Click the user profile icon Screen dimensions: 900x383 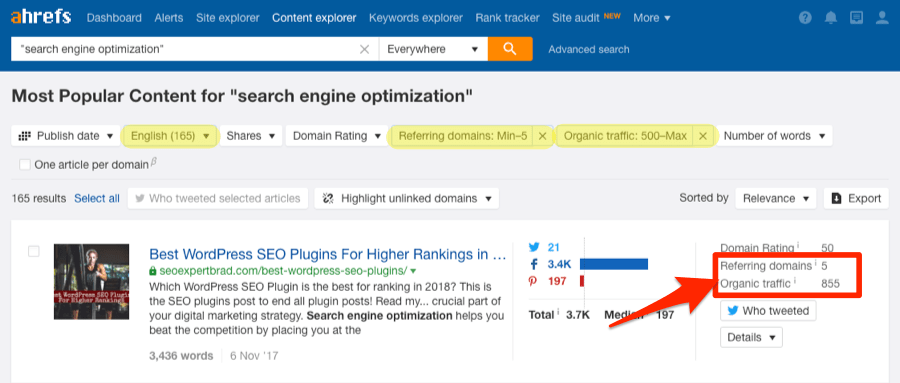point(882,18)
